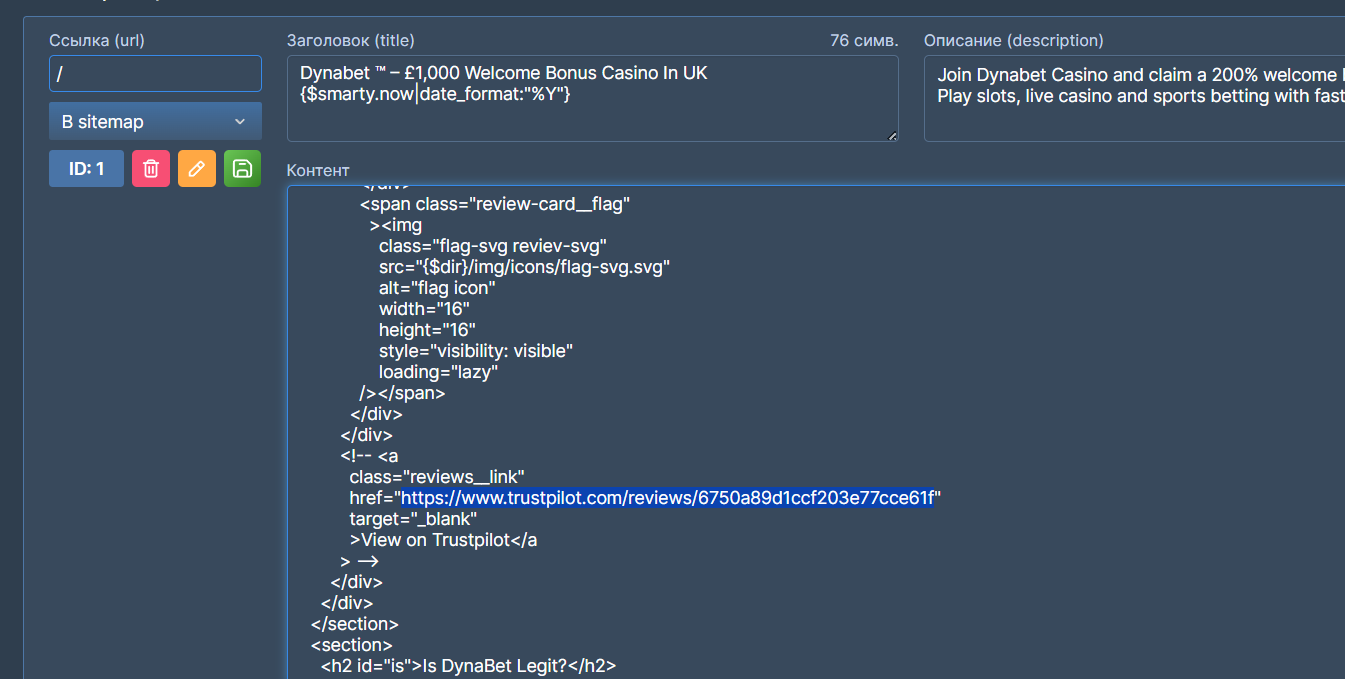
Task: Click the line 'loading="lazy"'
Action: [438, 372]
